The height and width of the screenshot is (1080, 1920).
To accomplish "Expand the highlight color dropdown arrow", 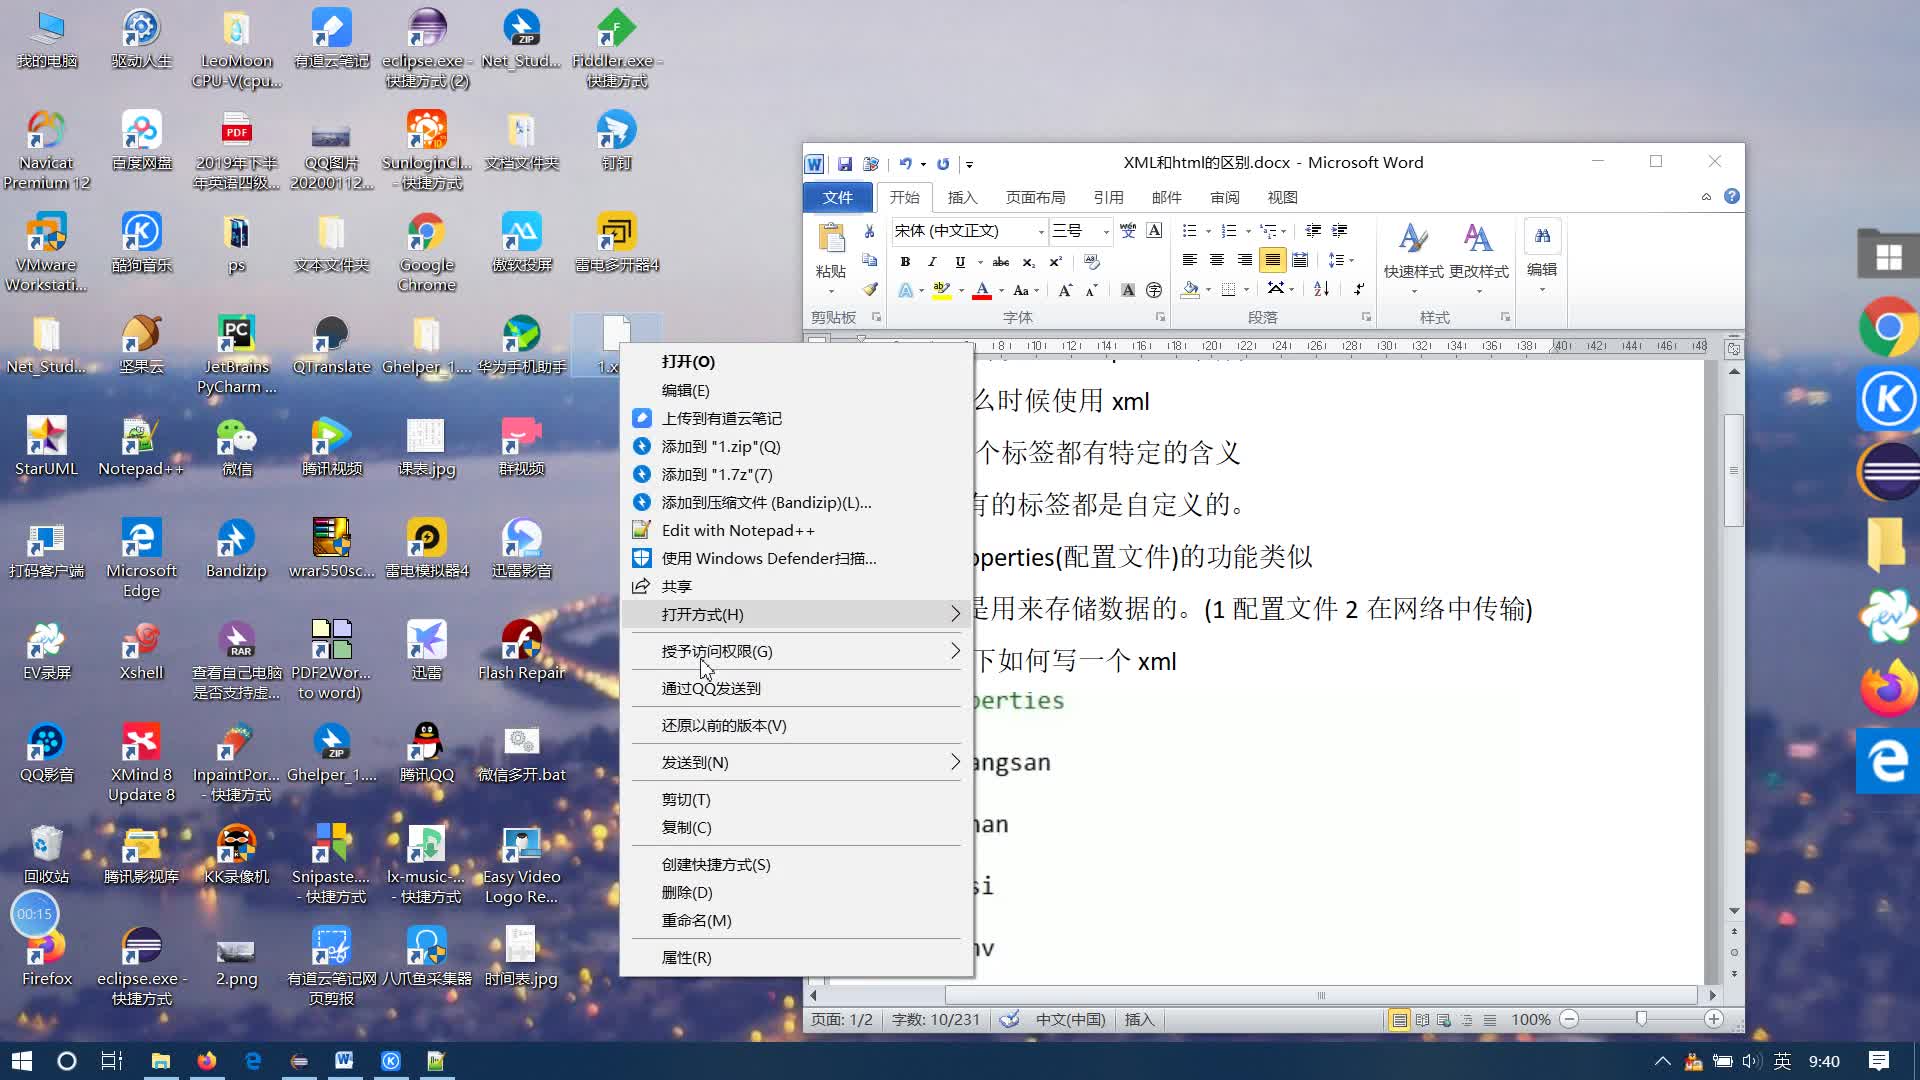I will point(961,291).
